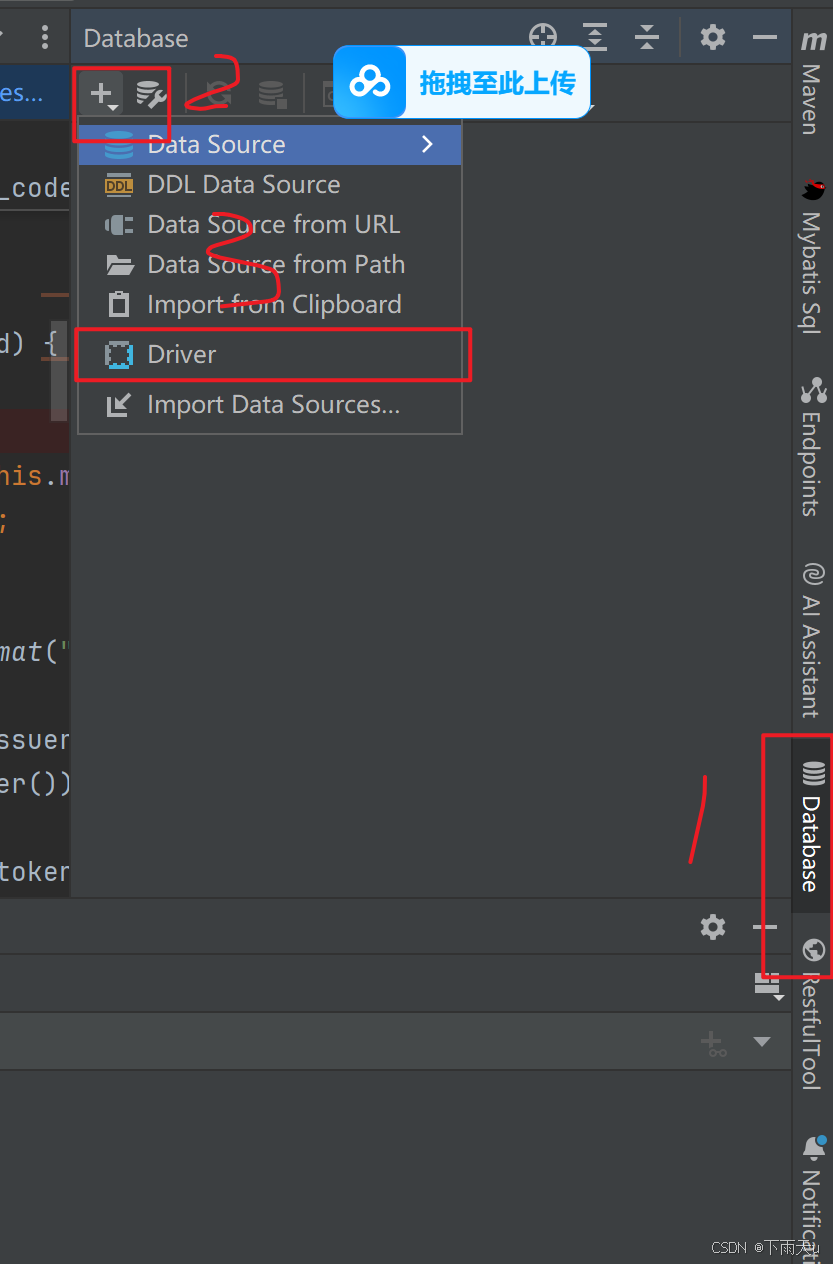Image resolution: width=833 pixels, height=1264 pixels.
Task: Open the RestfulTool sidebar tab
Action: pyautogui.click(x=812, y=1012)
